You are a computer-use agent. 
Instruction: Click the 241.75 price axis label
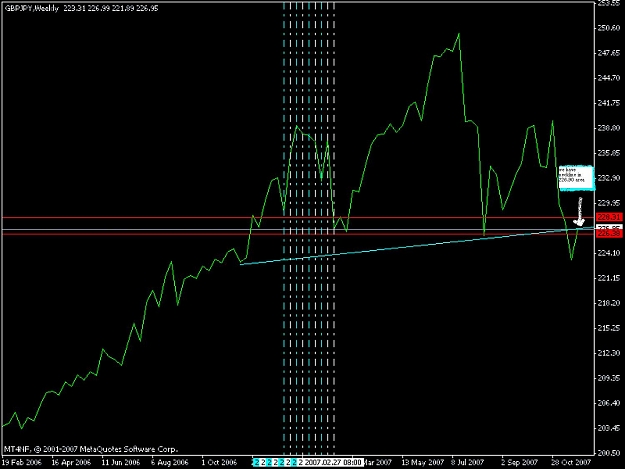(608, 103)
